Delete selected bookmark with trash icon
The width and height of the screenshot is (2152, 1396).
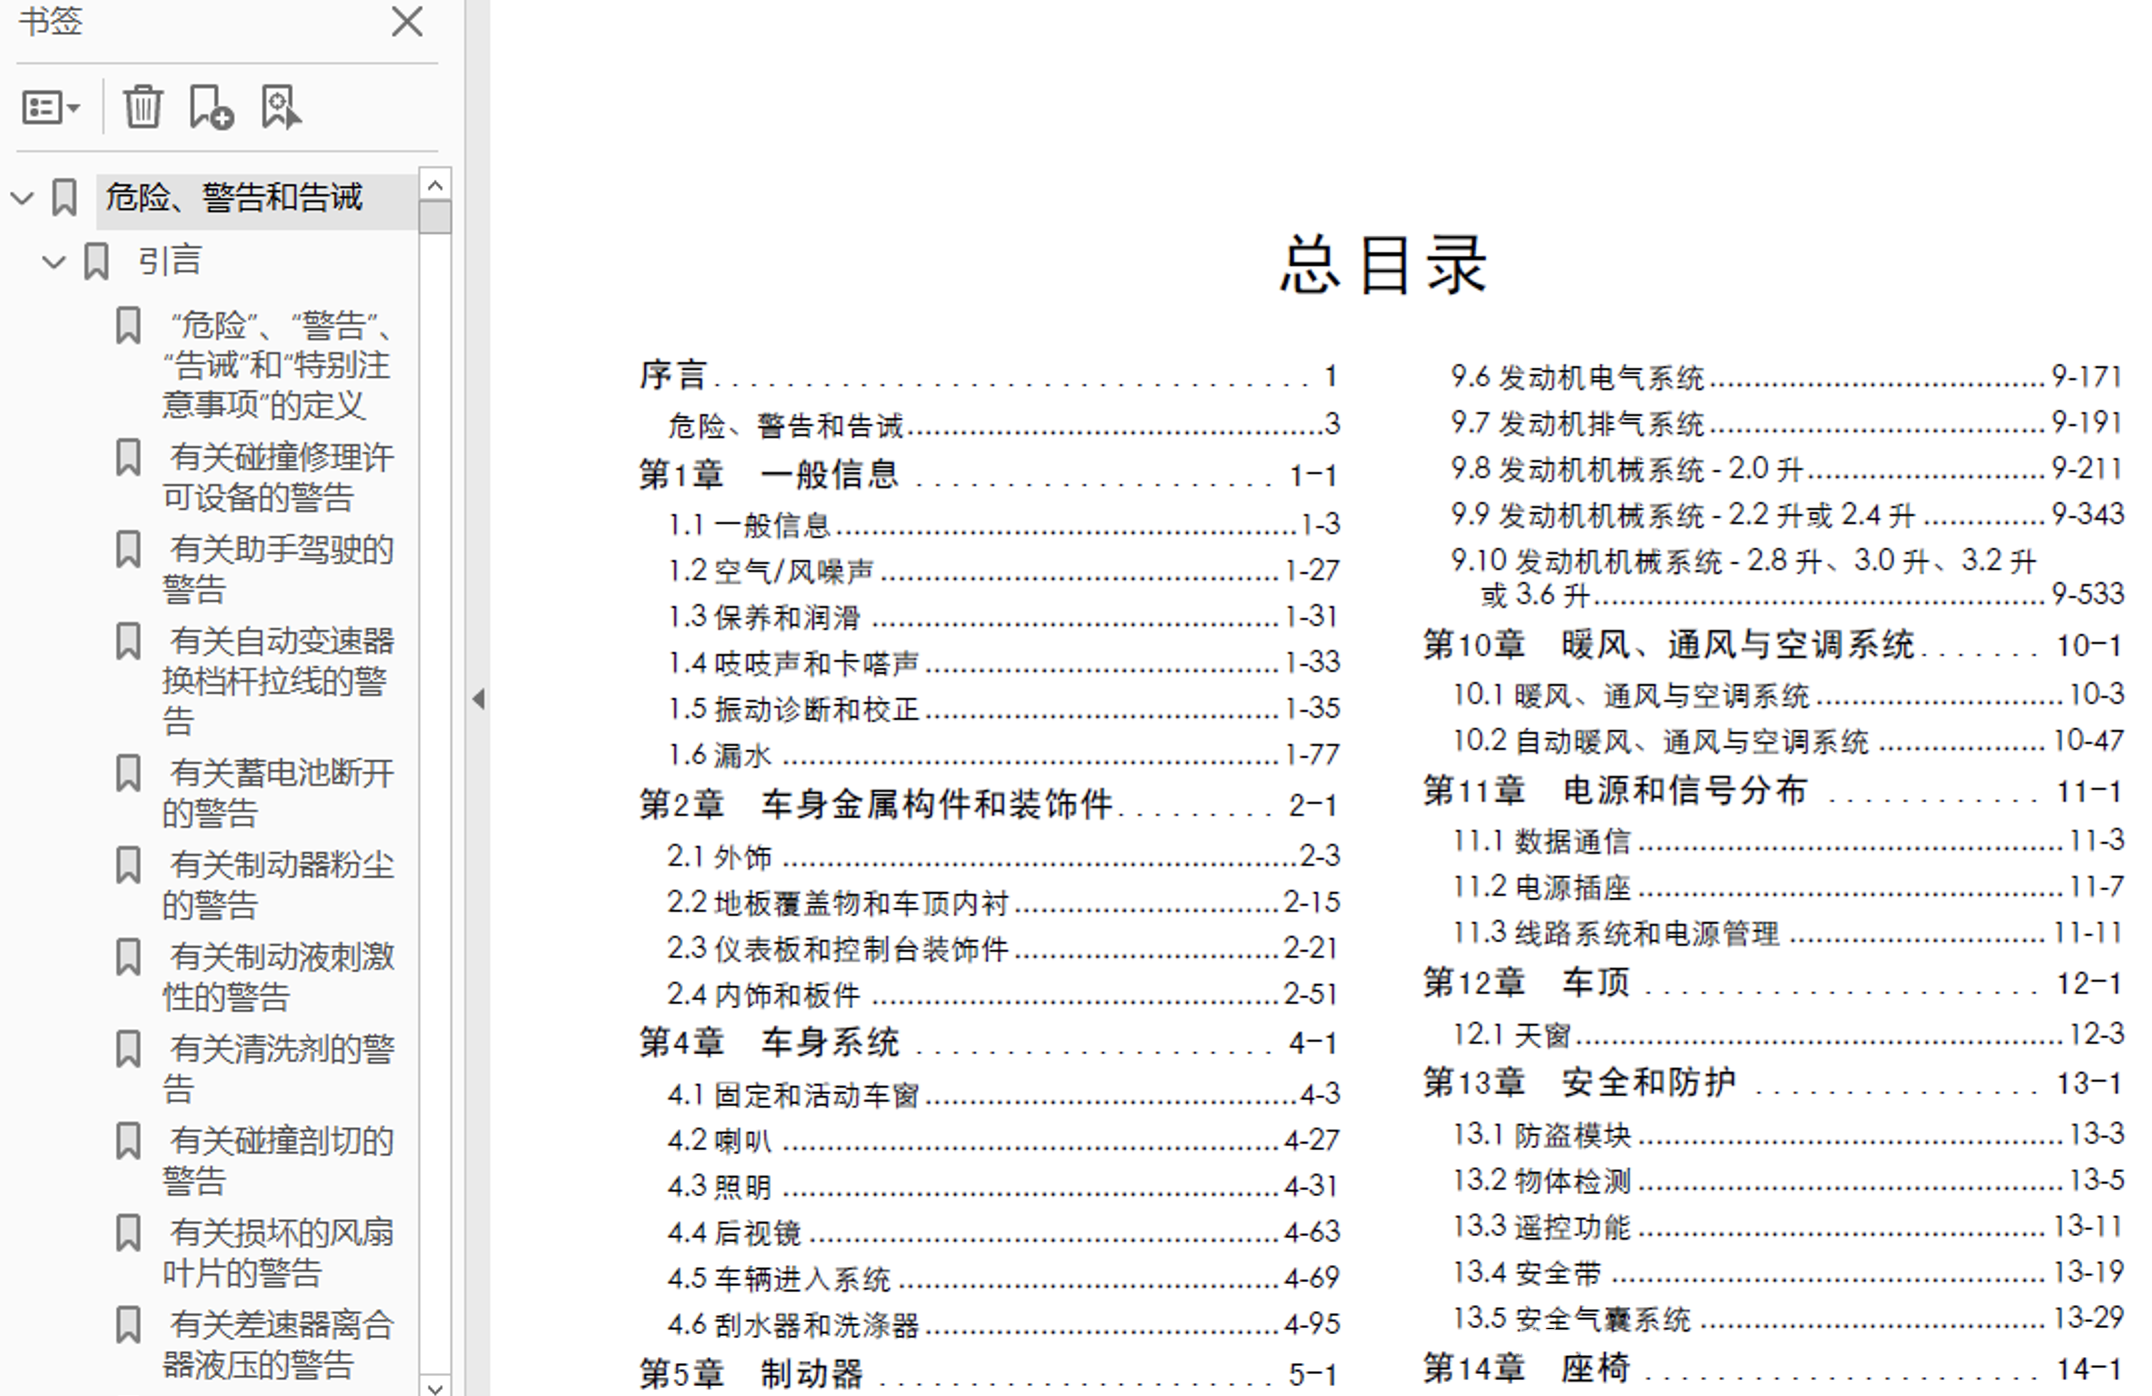142,106
